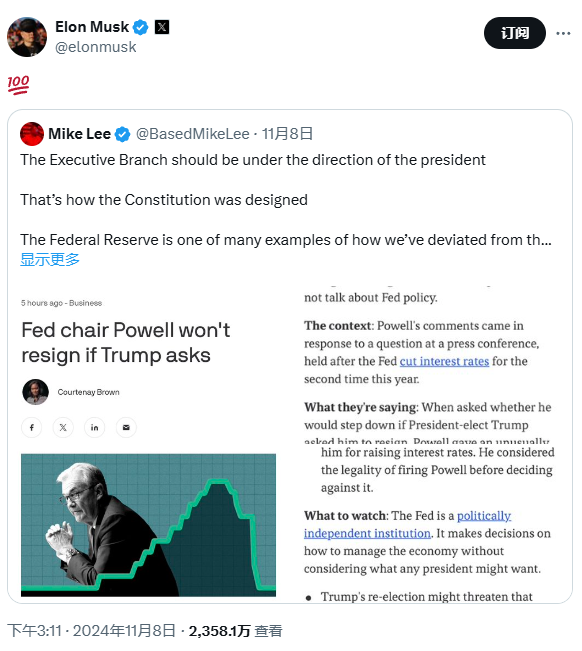582x651 pixels.
Task: Click the email share icon in article
Action: (x=126, y=427)
